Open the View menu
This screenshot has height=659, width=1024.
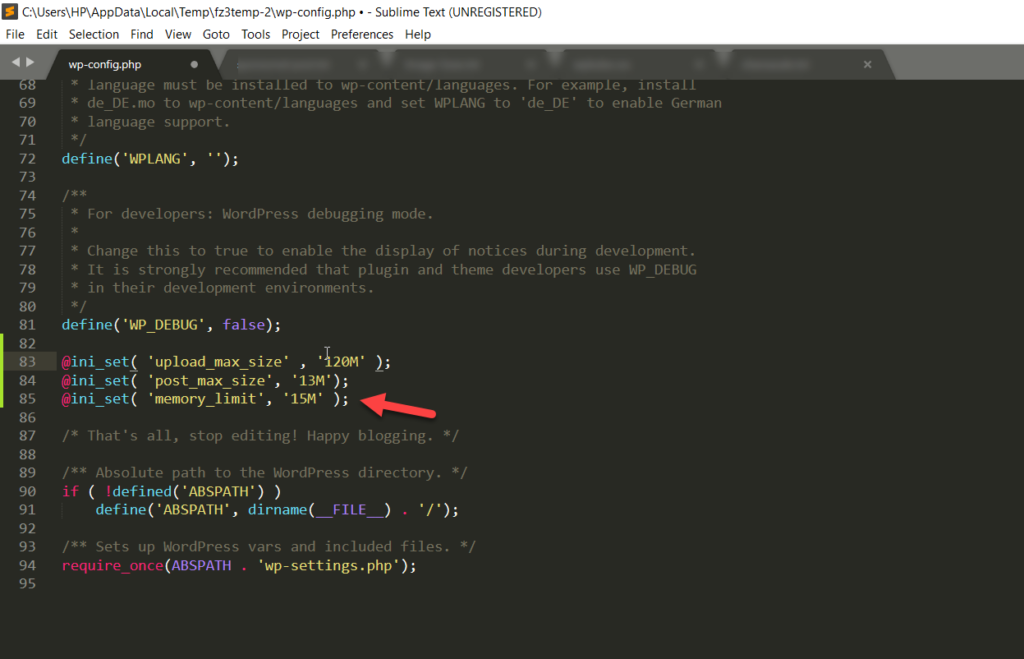pos(178,34)
